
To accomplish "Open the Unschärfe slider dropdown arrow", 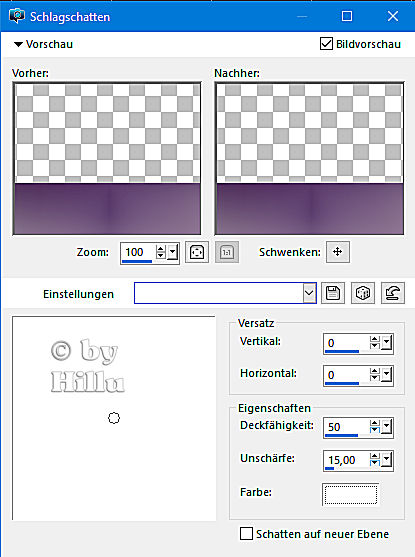I will click(x=387, y=460).
